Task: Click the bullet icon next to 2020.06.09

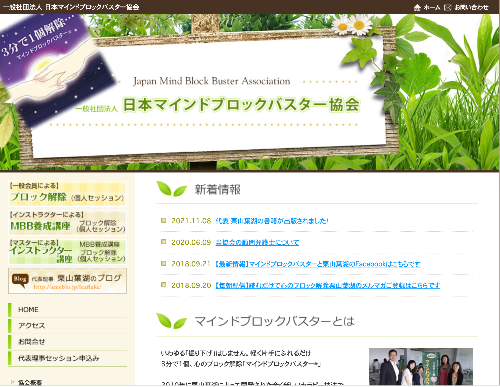Action: (163, 242)
